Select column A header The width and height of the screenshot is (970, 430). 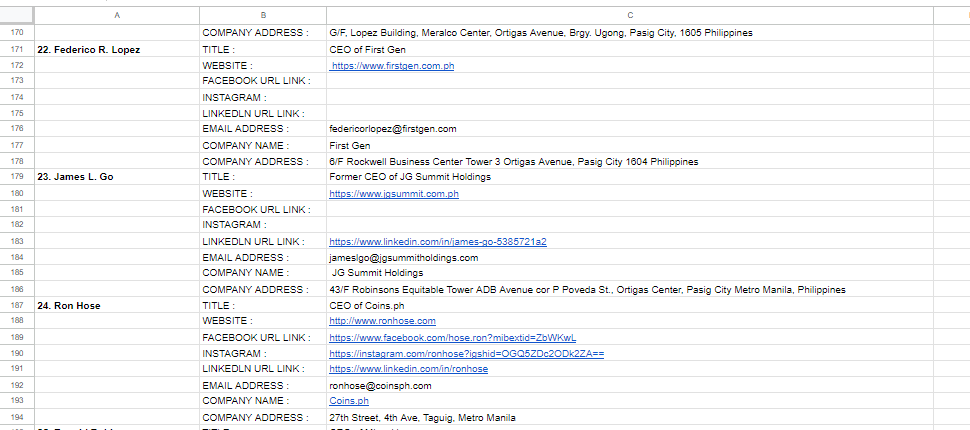coord(117,15)
